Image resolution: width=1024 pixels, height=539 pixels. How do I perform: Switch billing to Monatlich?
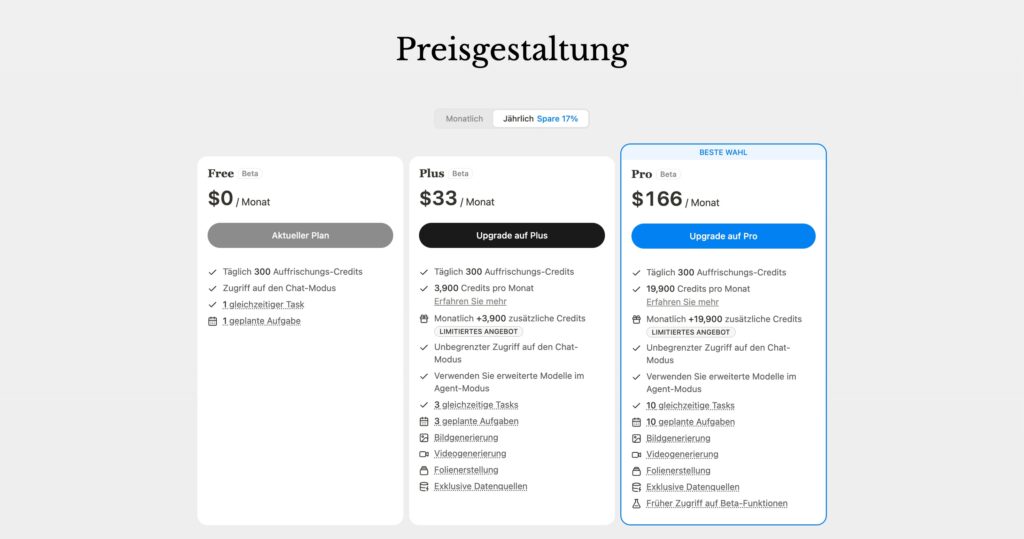pos(464,119)
